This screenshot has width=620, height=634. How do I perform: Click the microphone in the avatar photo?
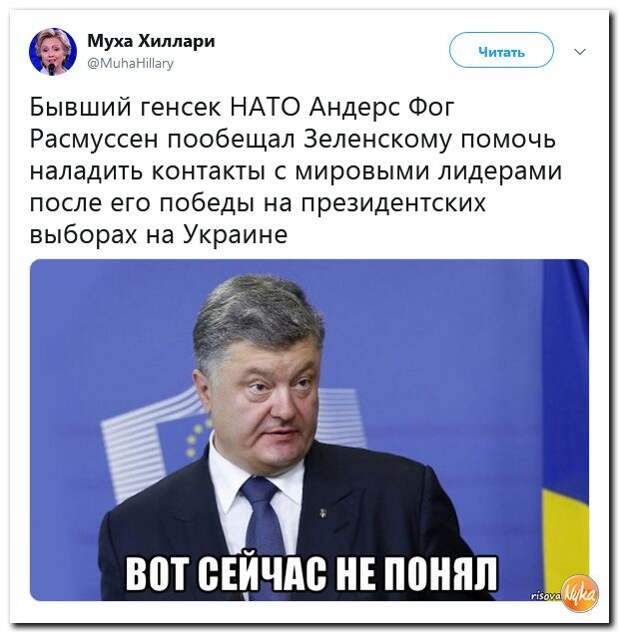[x=52, y=69]
